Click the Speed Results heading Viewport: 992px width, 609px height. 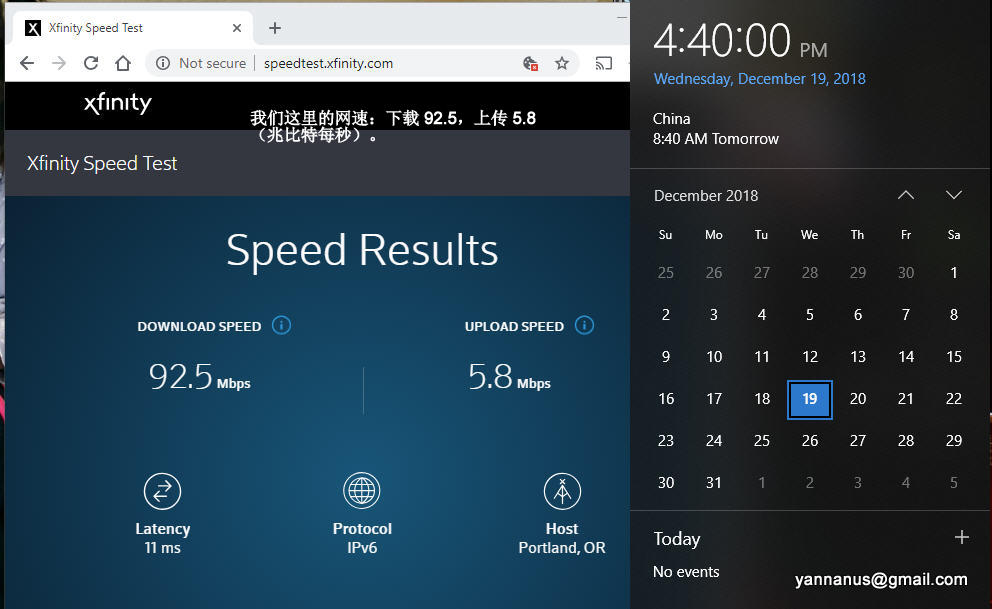362,250
